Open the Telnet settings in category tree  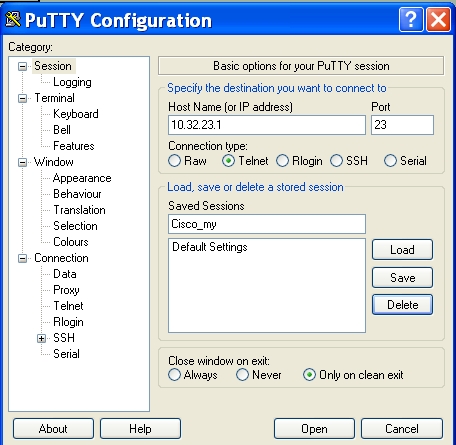click(68, 306)
